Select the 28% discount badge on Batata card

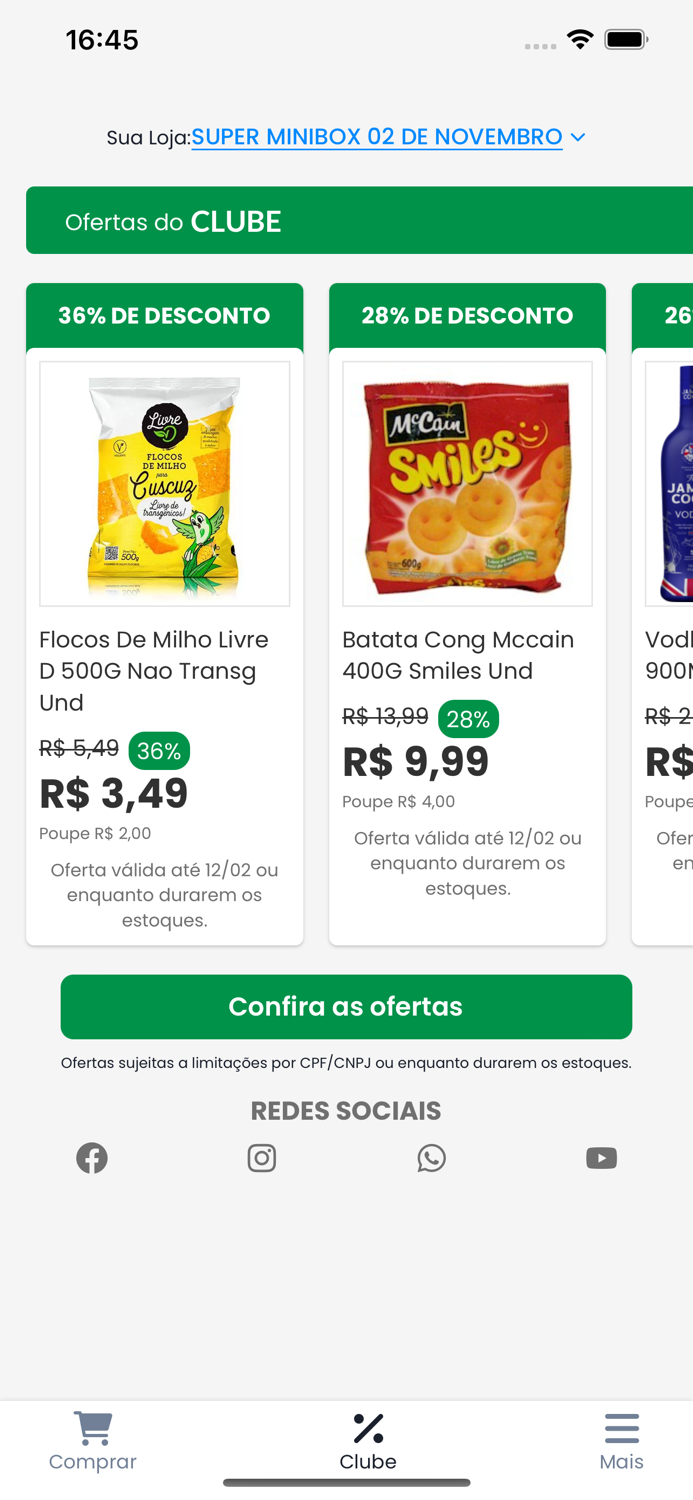click(468, 717)
